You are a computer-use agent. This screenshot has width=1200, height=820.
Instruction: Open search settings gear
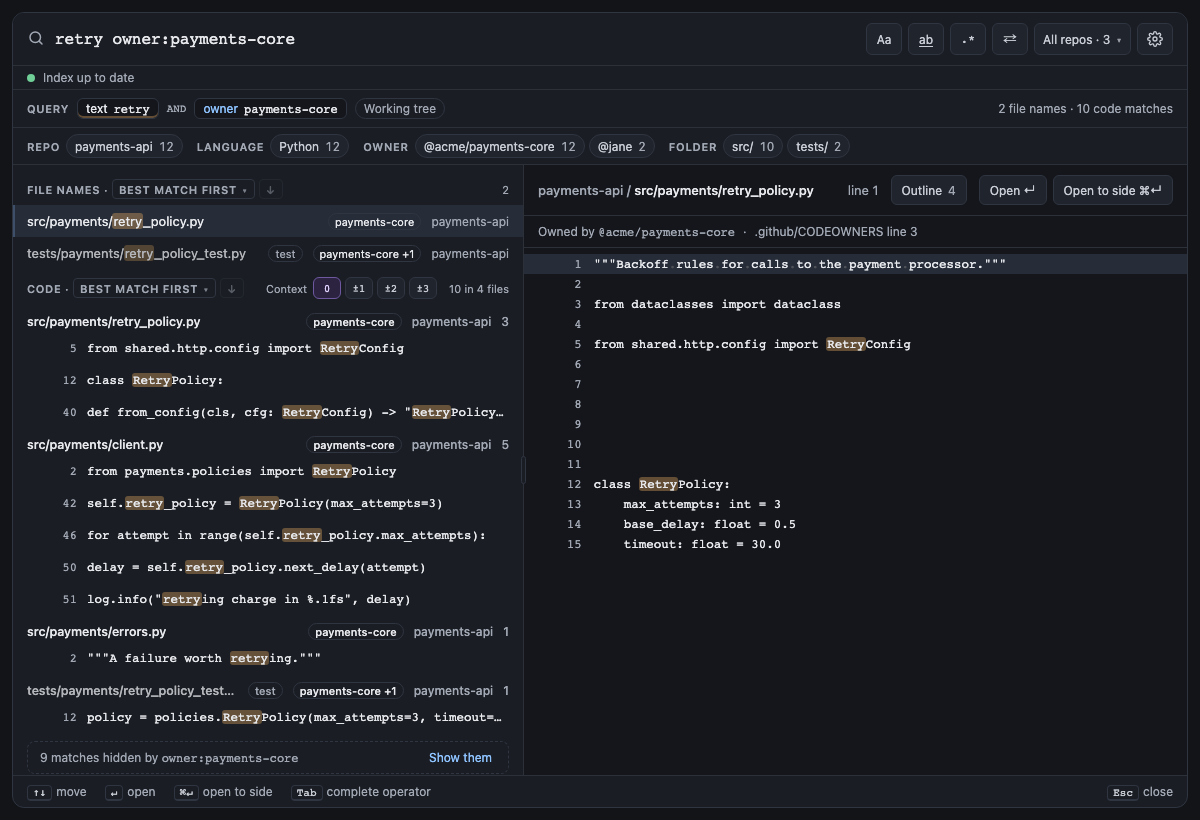tap(1155, 39)
